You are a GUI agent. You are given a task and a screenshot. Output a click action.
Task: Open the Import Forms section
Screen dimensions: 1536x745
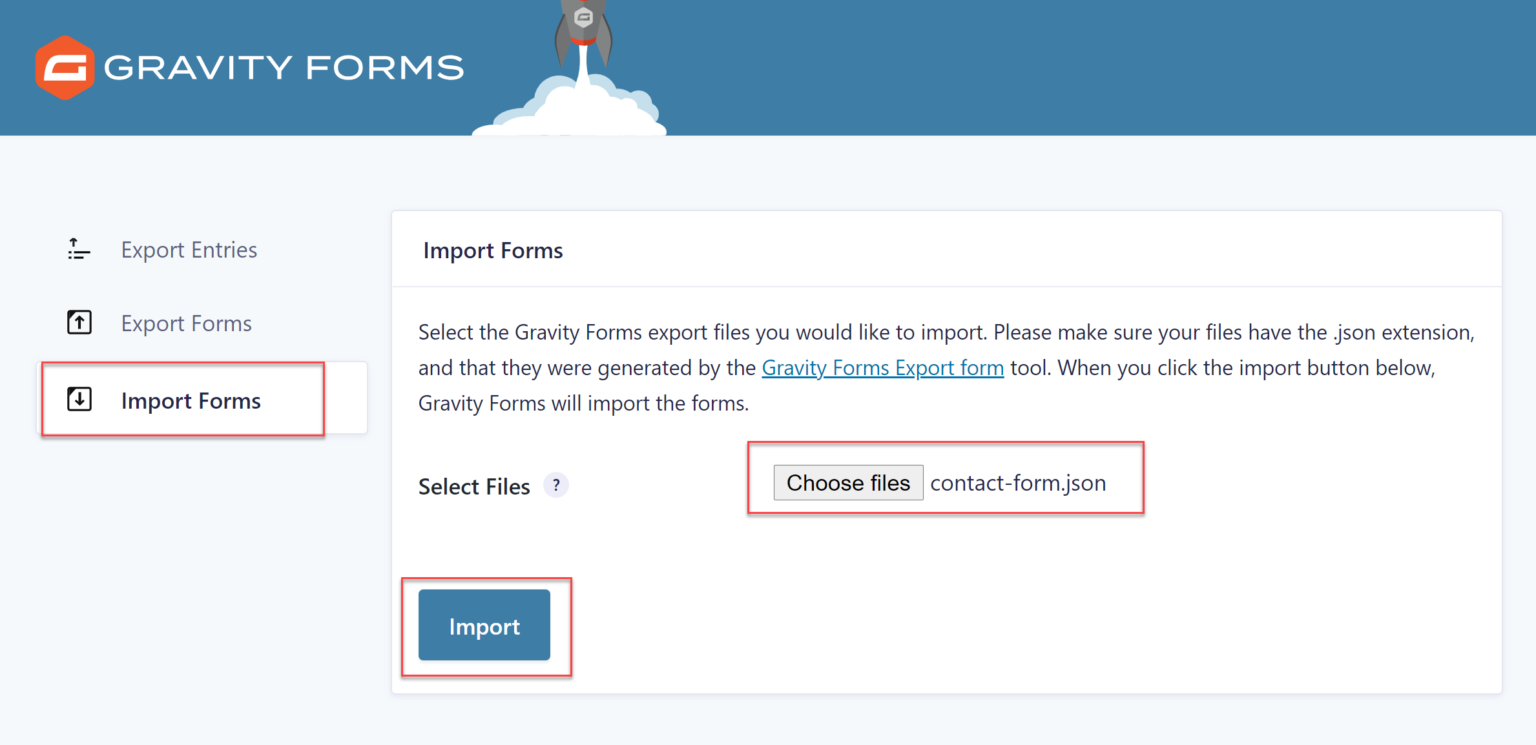click(x=190, y=400)
